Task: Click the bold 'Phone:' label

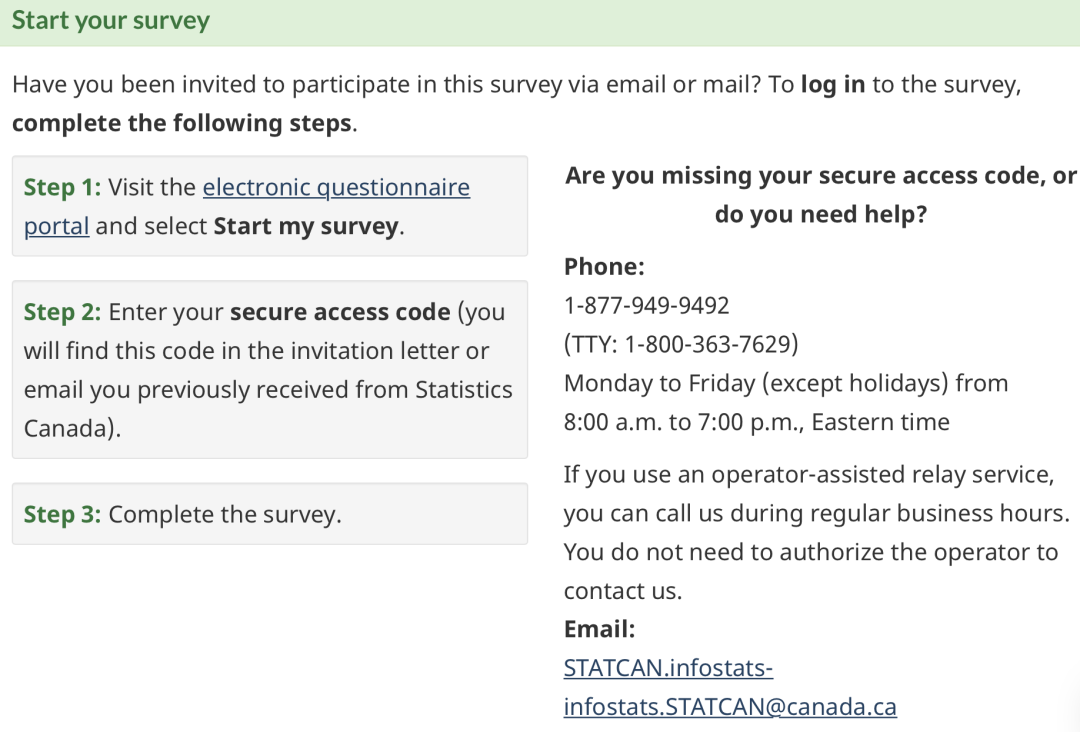Action: point(604,266)
